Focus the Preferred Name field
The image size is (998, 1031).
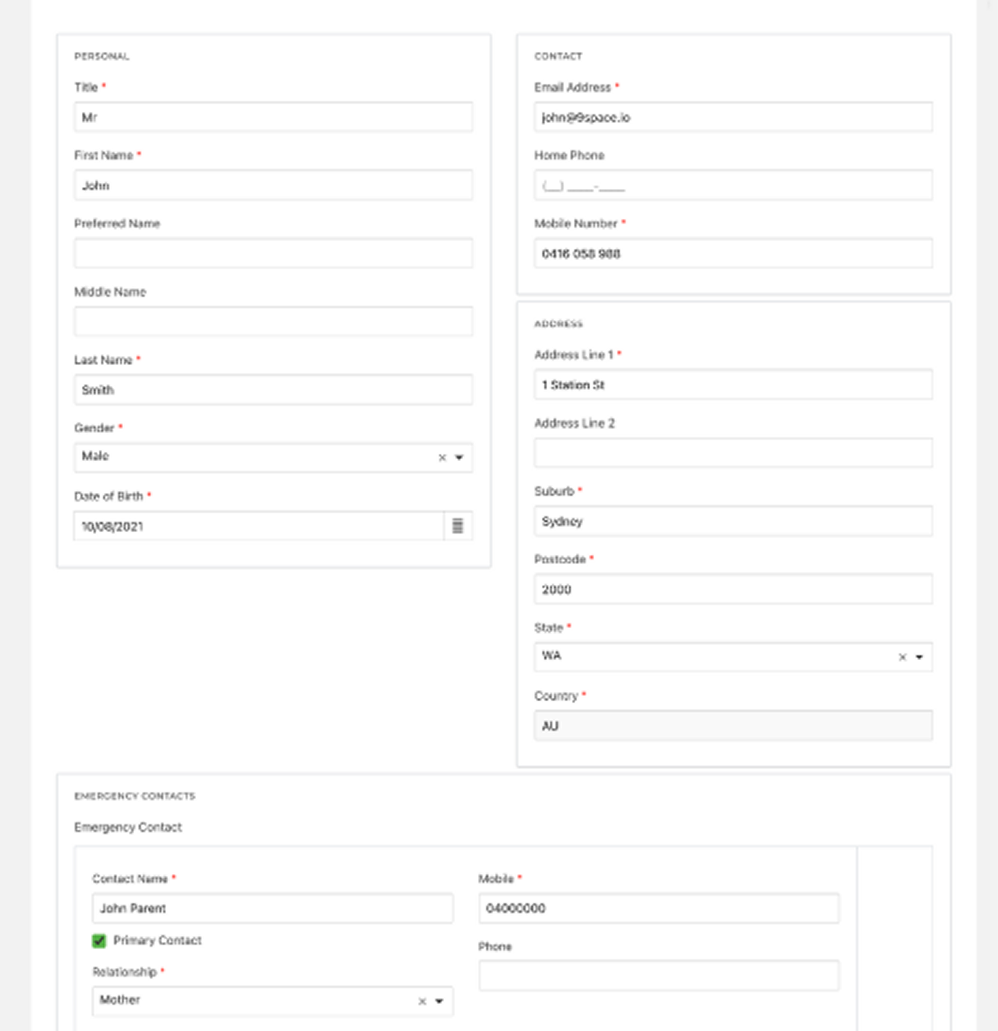272,253
